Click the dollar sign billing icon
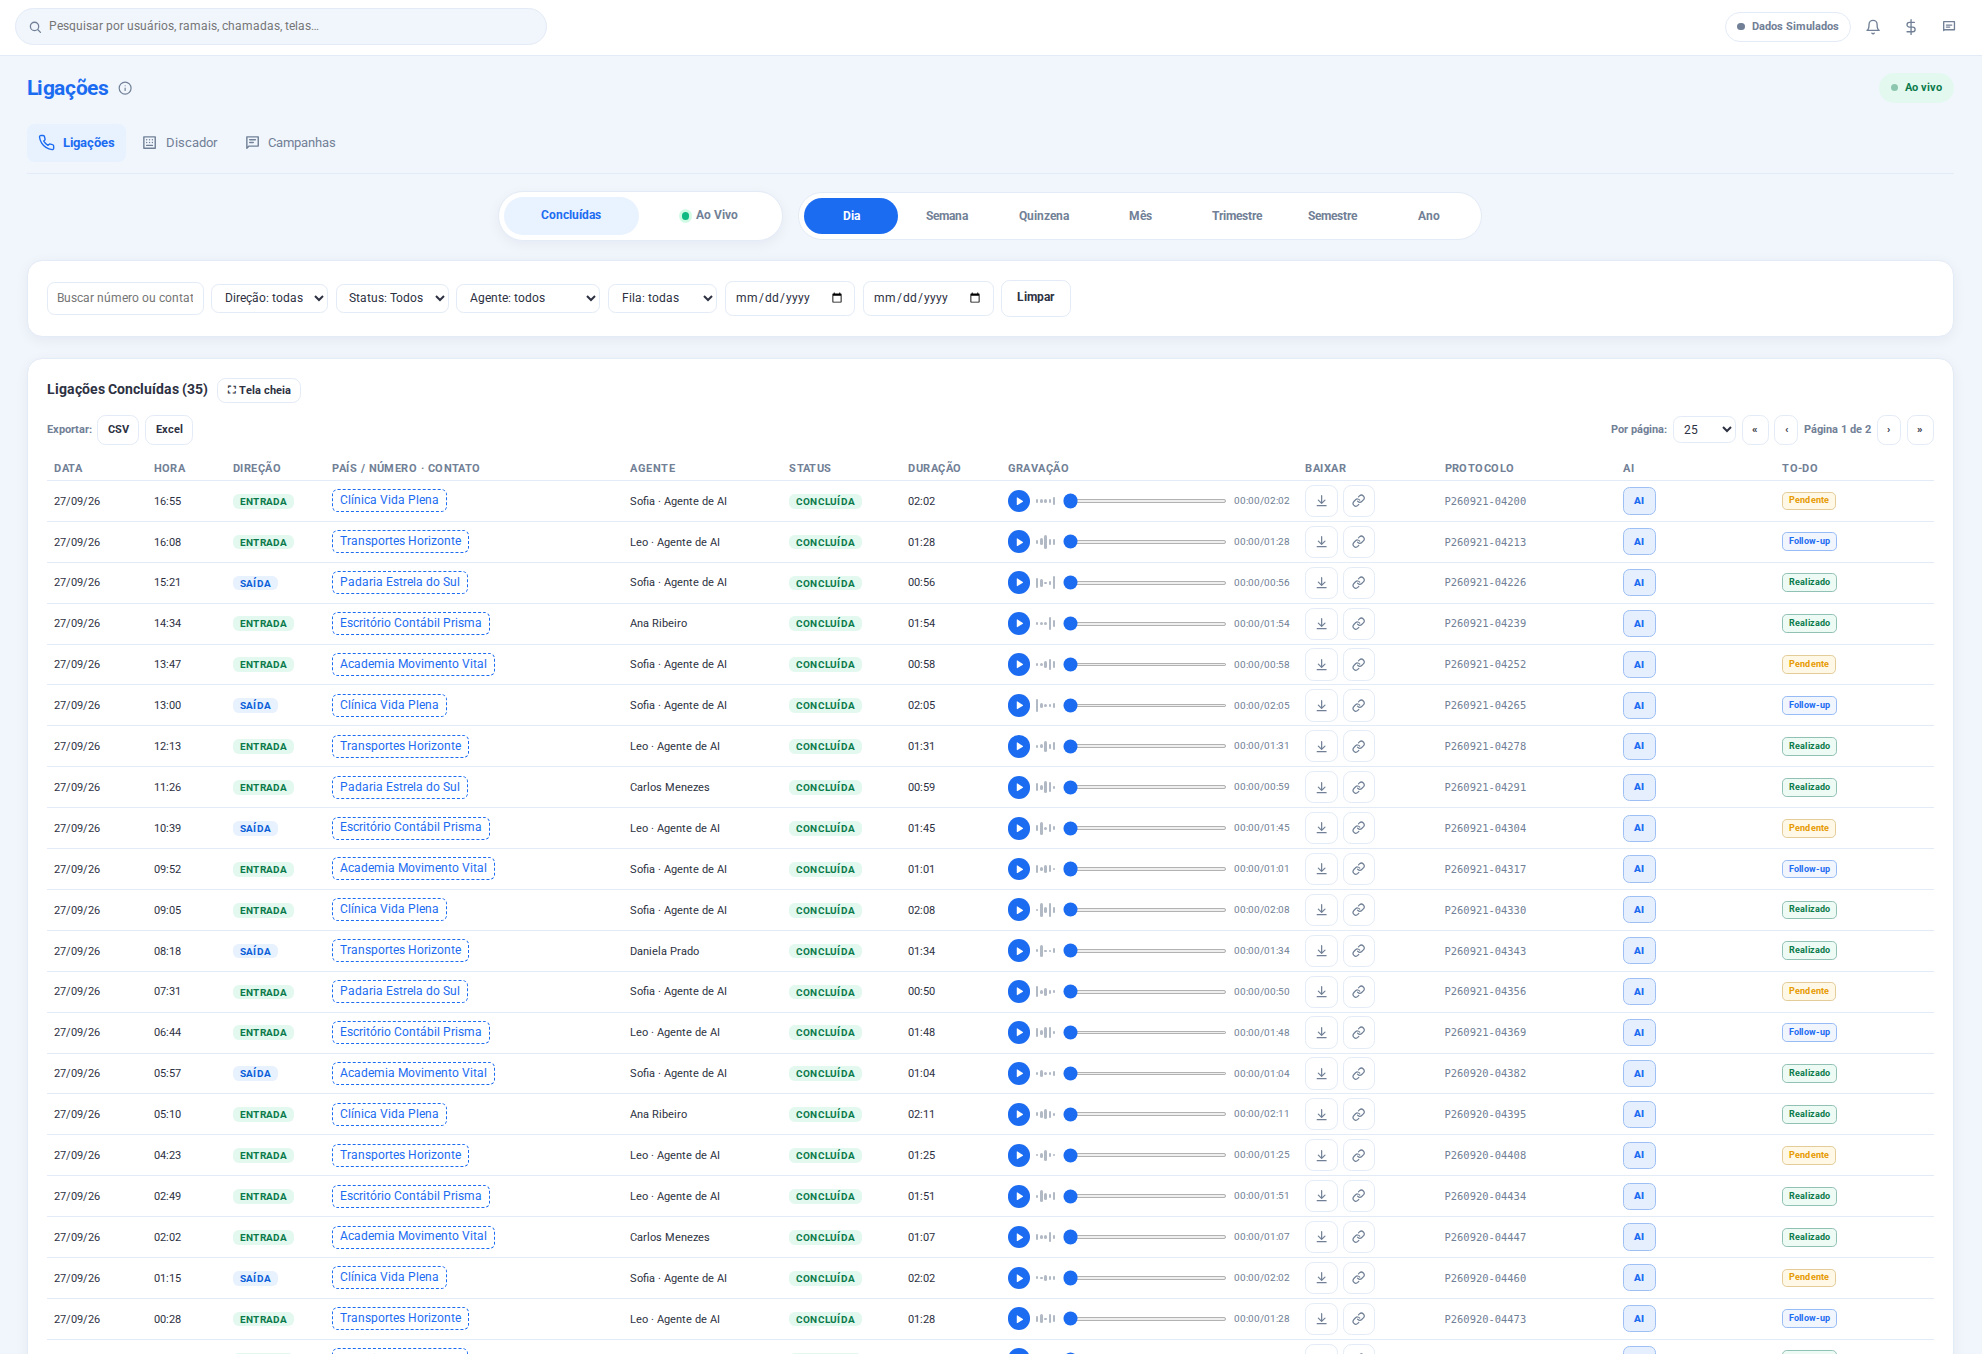Image resolution: width=1982 pixels, height=1354 pixels. 1911,27
